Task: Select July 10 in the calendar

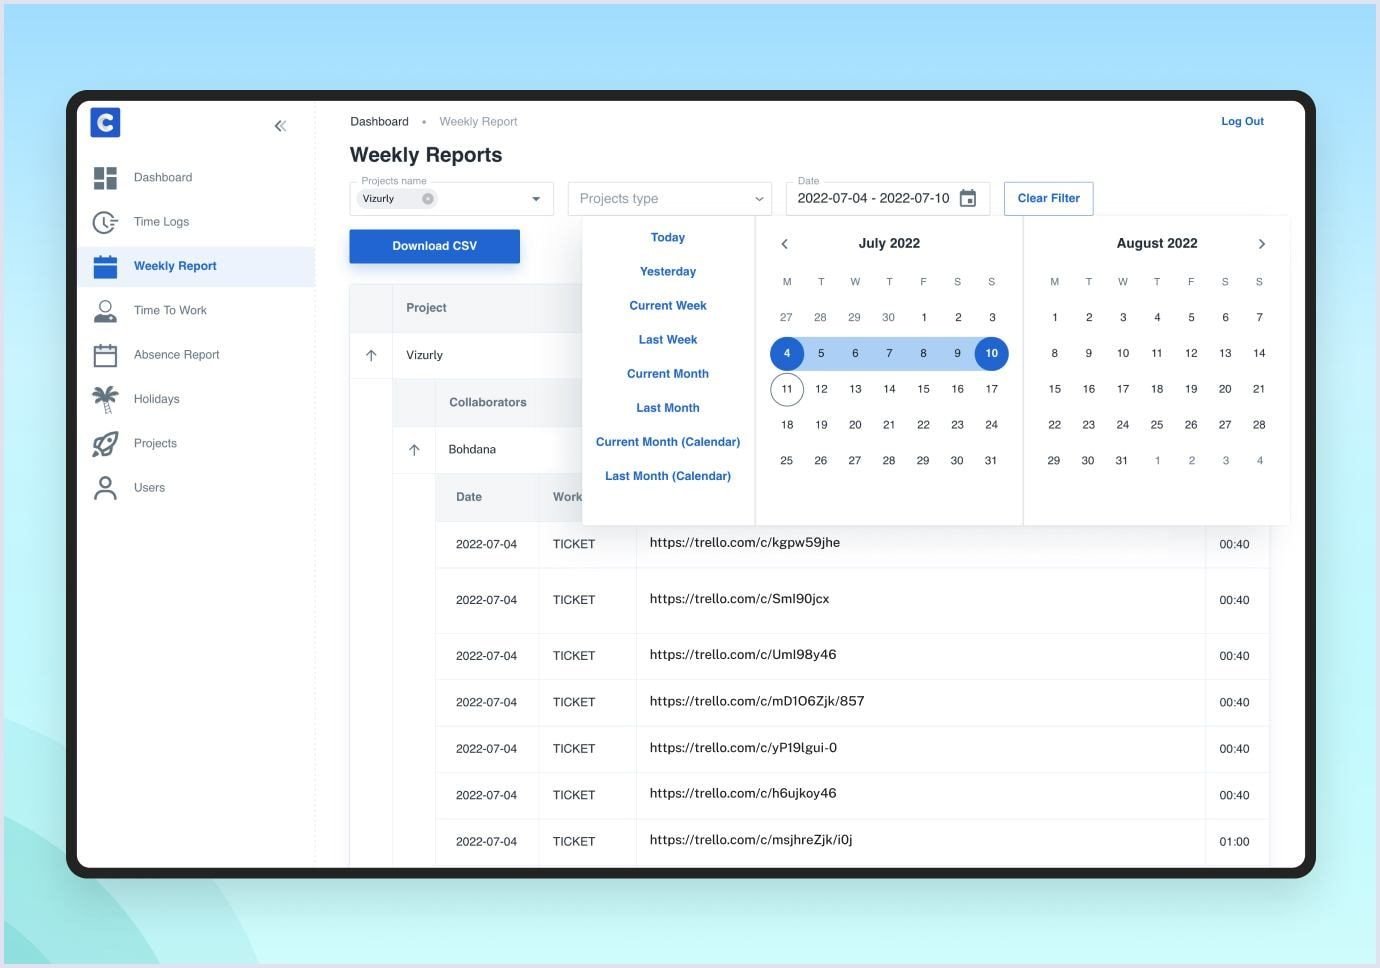Action: pyautogui.click(x=991, y=353)
